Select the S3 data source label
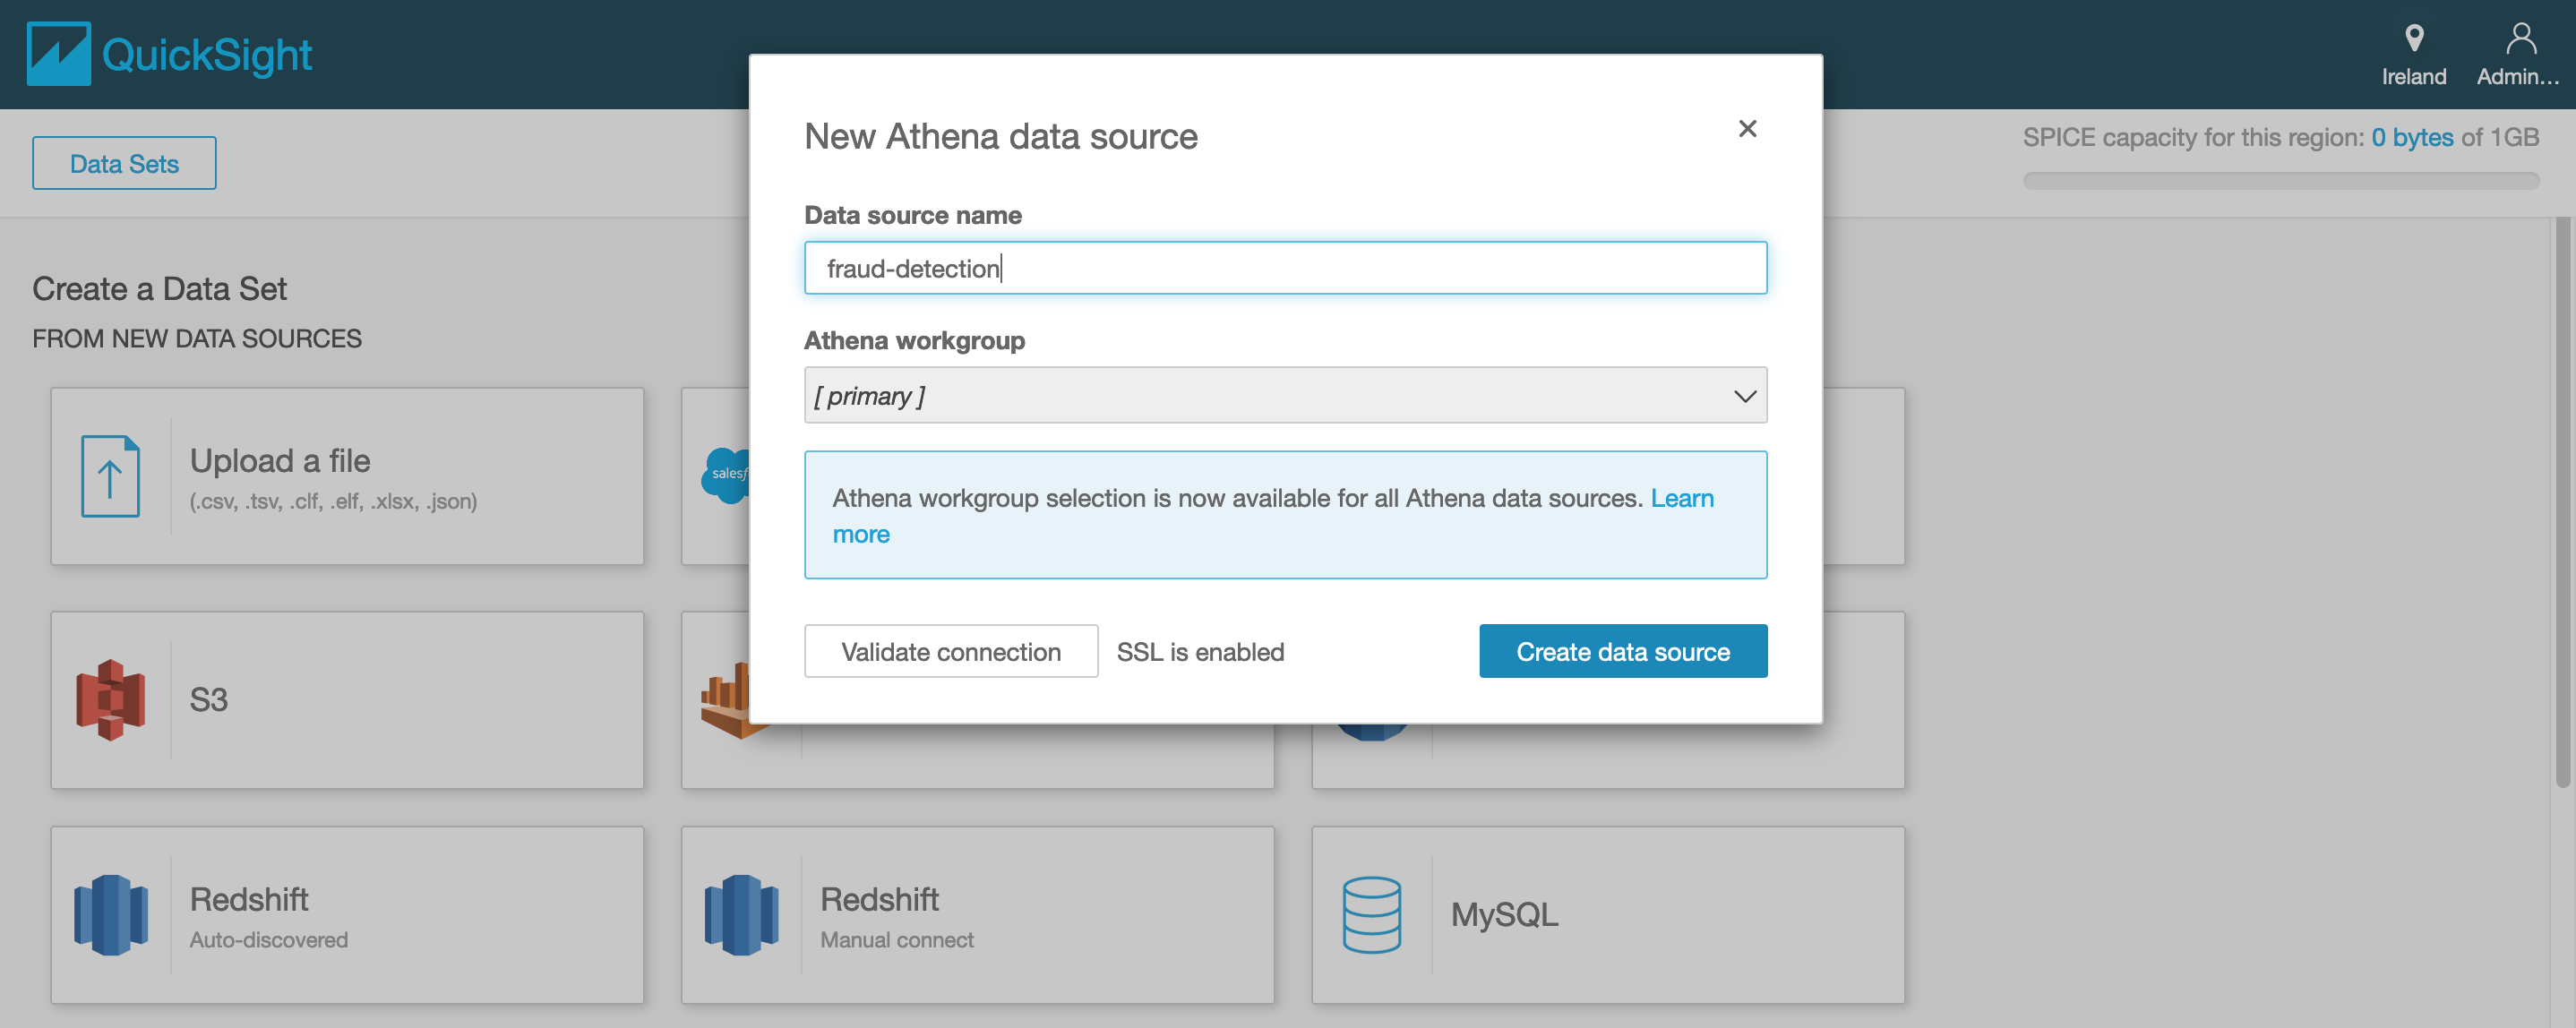Screen dimensions: 2576x1028 coord(209,699)
